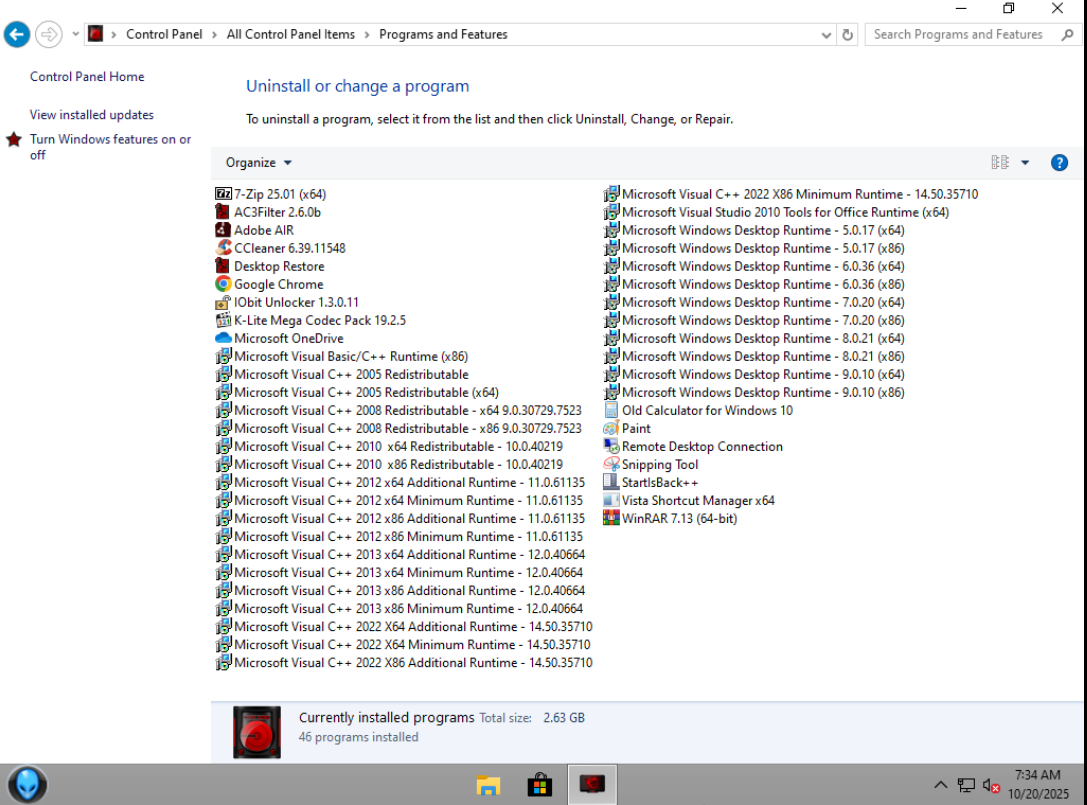Click the muted speaker tray icon
Viewport: 1087px width, 805px height.
point(991,786)
